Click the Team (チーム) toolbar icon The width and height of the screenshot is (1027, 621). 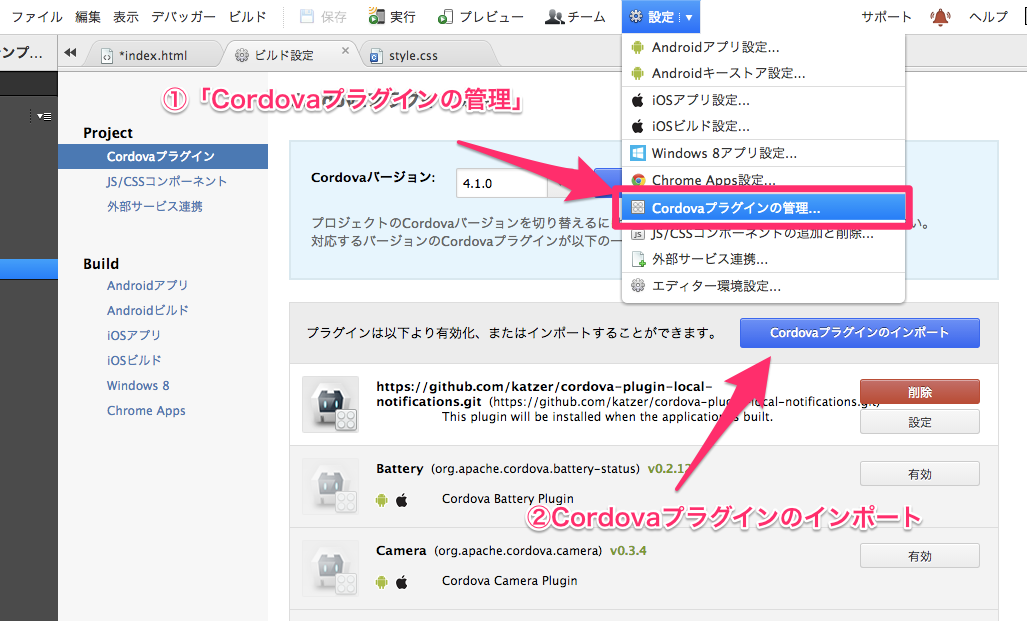point(554,17)
